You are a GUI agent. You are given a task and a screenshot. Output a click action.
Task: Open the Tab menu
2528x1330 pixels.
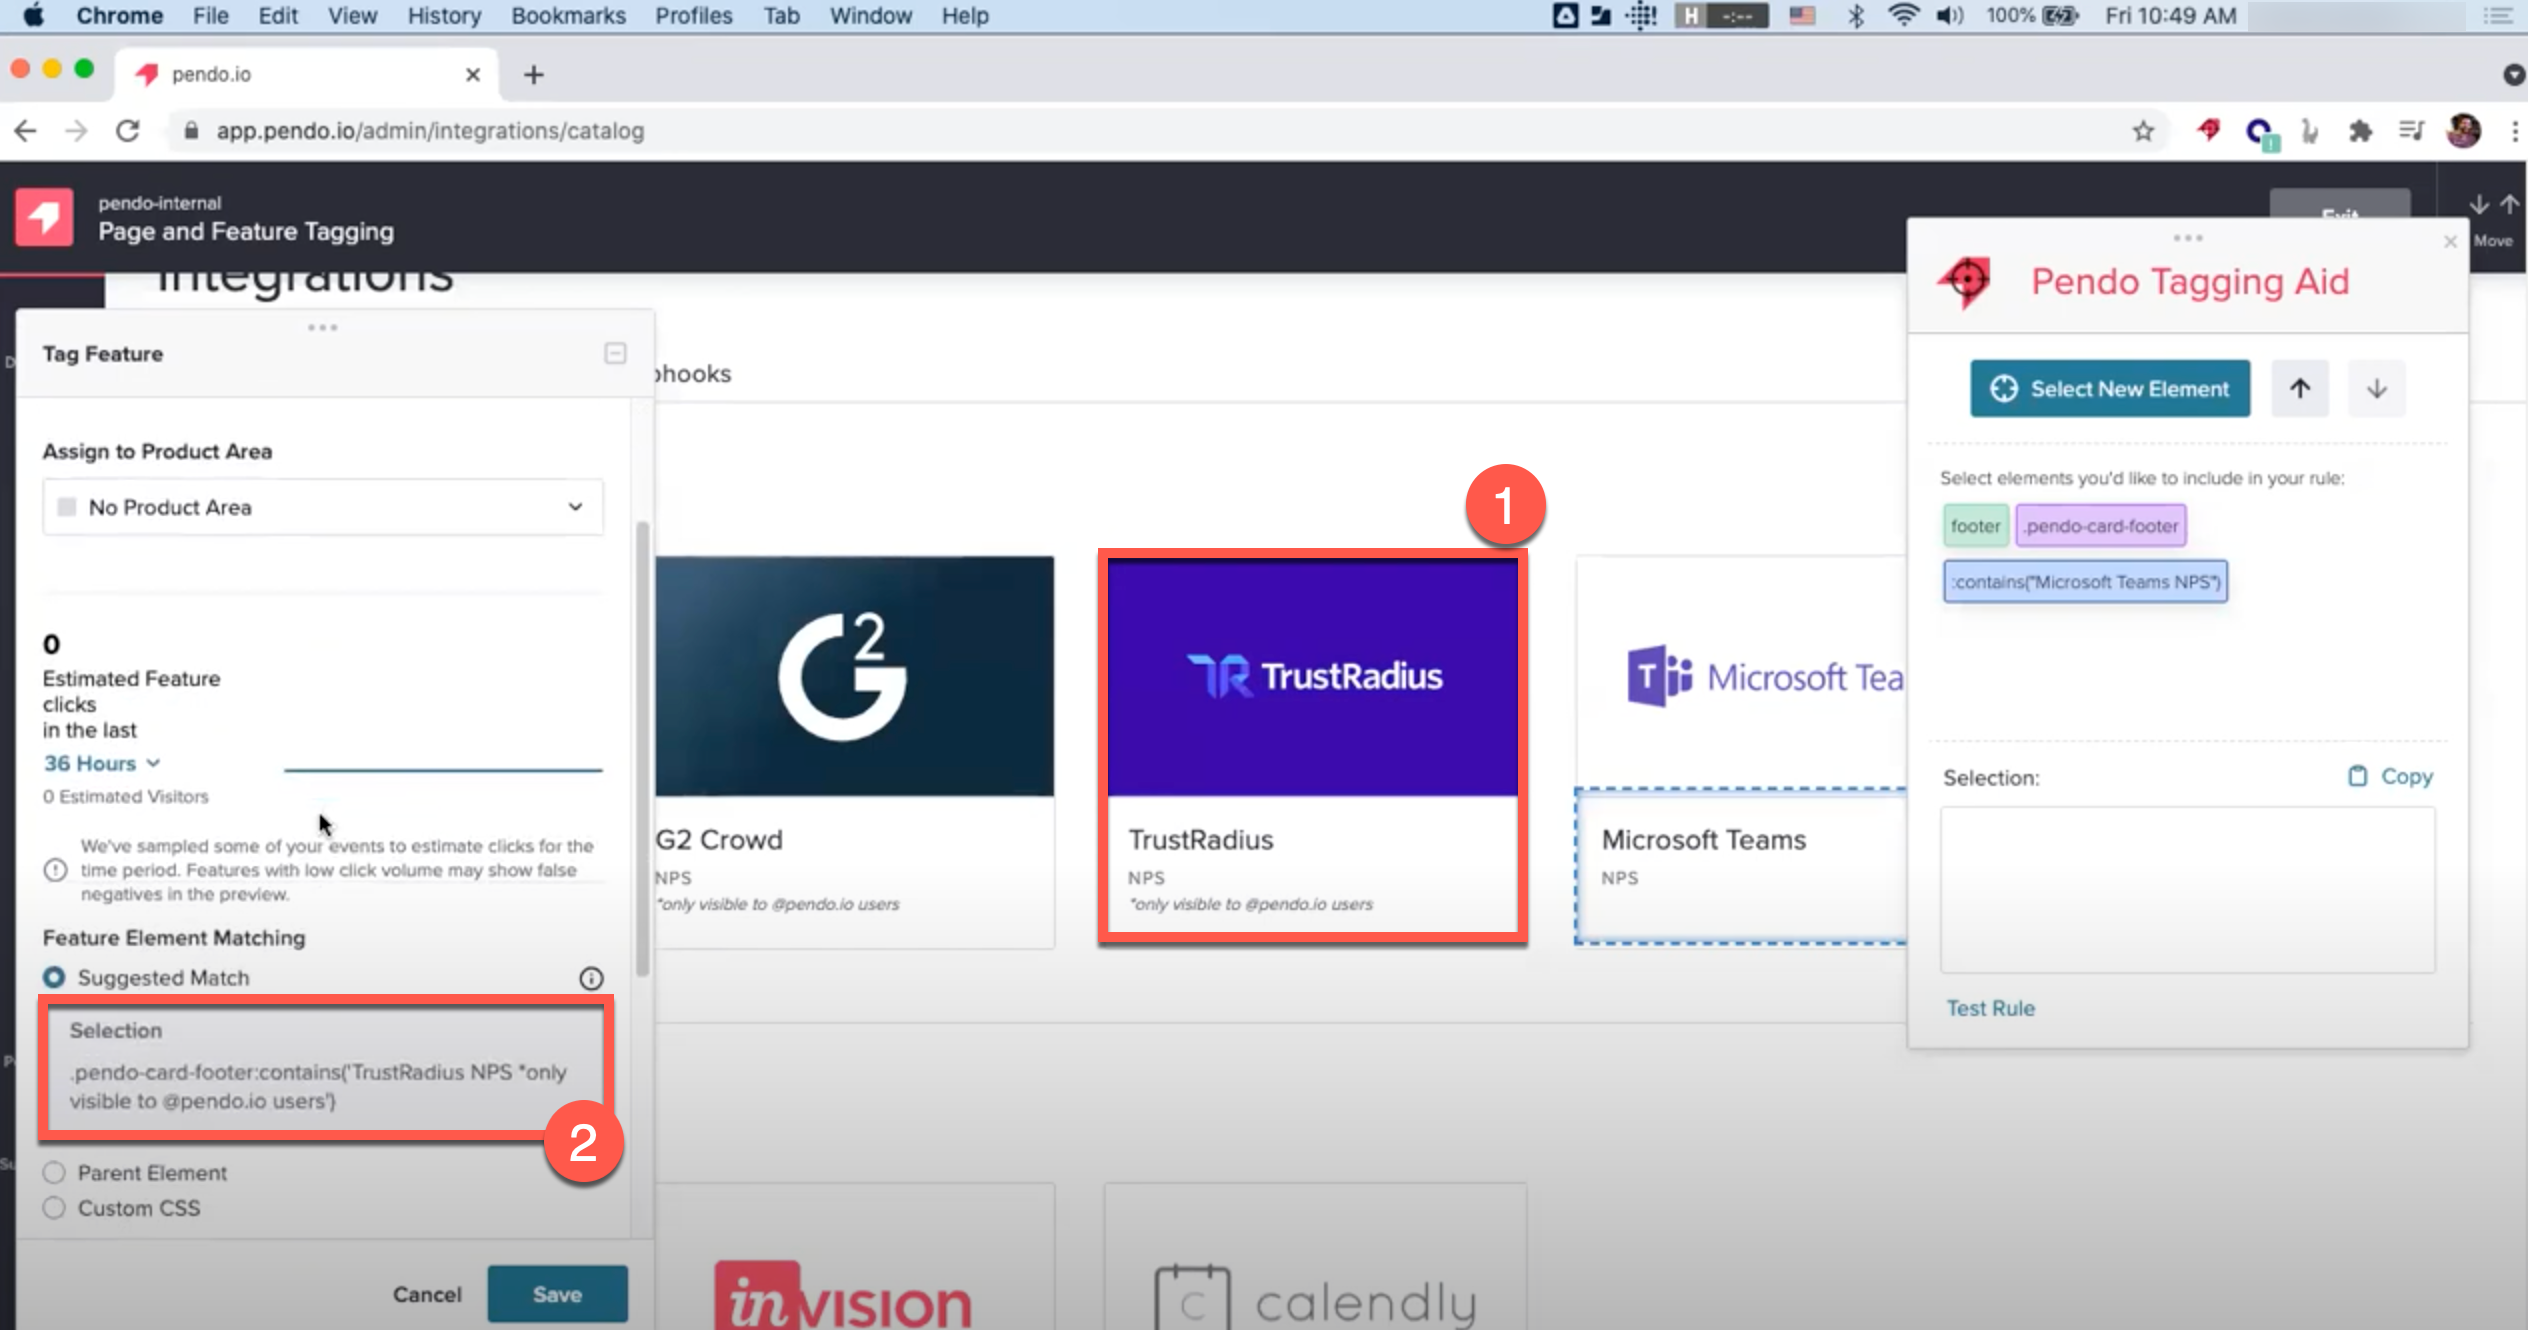pyautogui.click(x=781, y=15)
